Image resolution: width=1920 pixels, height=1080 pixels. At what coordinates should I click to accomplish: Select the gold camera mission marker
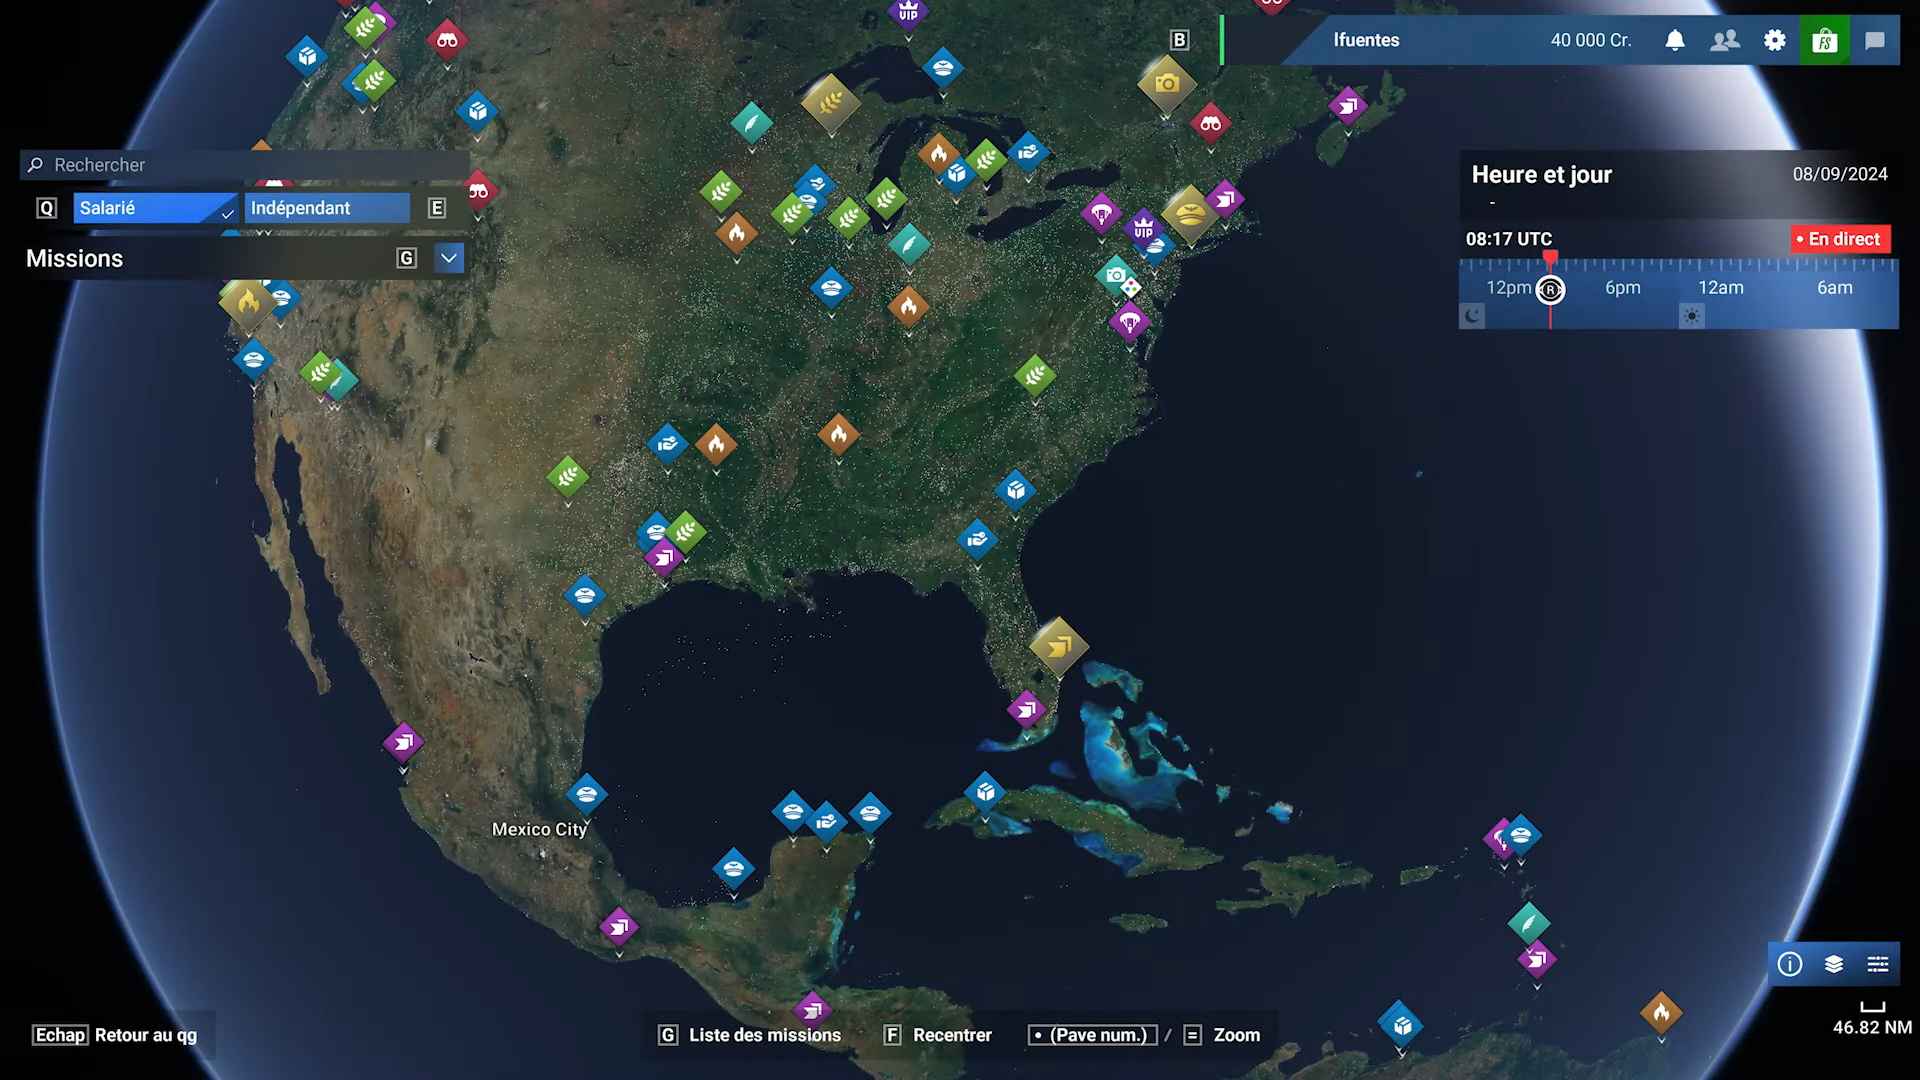tap(1166, 84)
